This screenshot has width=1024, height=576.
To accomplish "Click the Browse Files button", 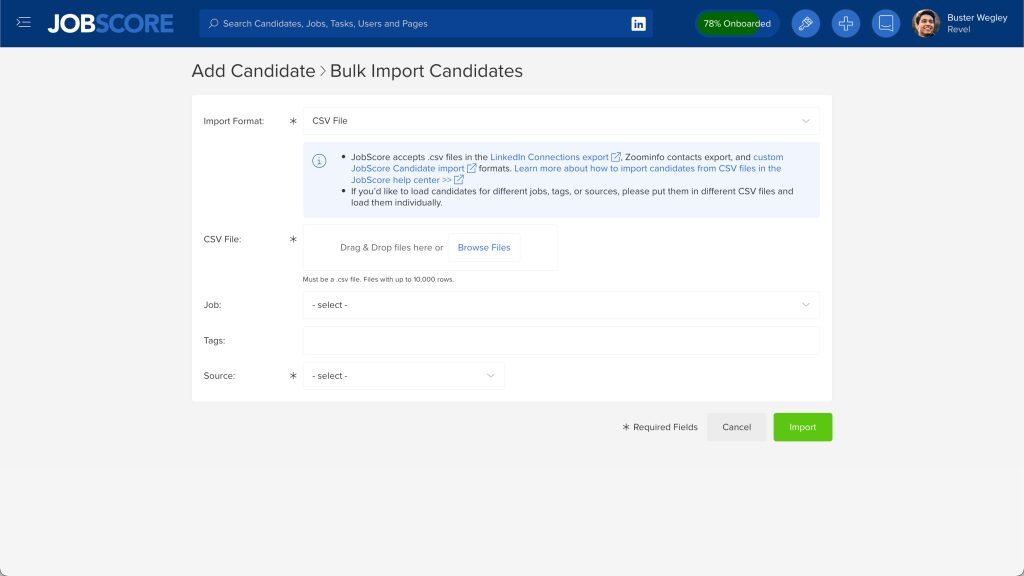I will point(484,247).
